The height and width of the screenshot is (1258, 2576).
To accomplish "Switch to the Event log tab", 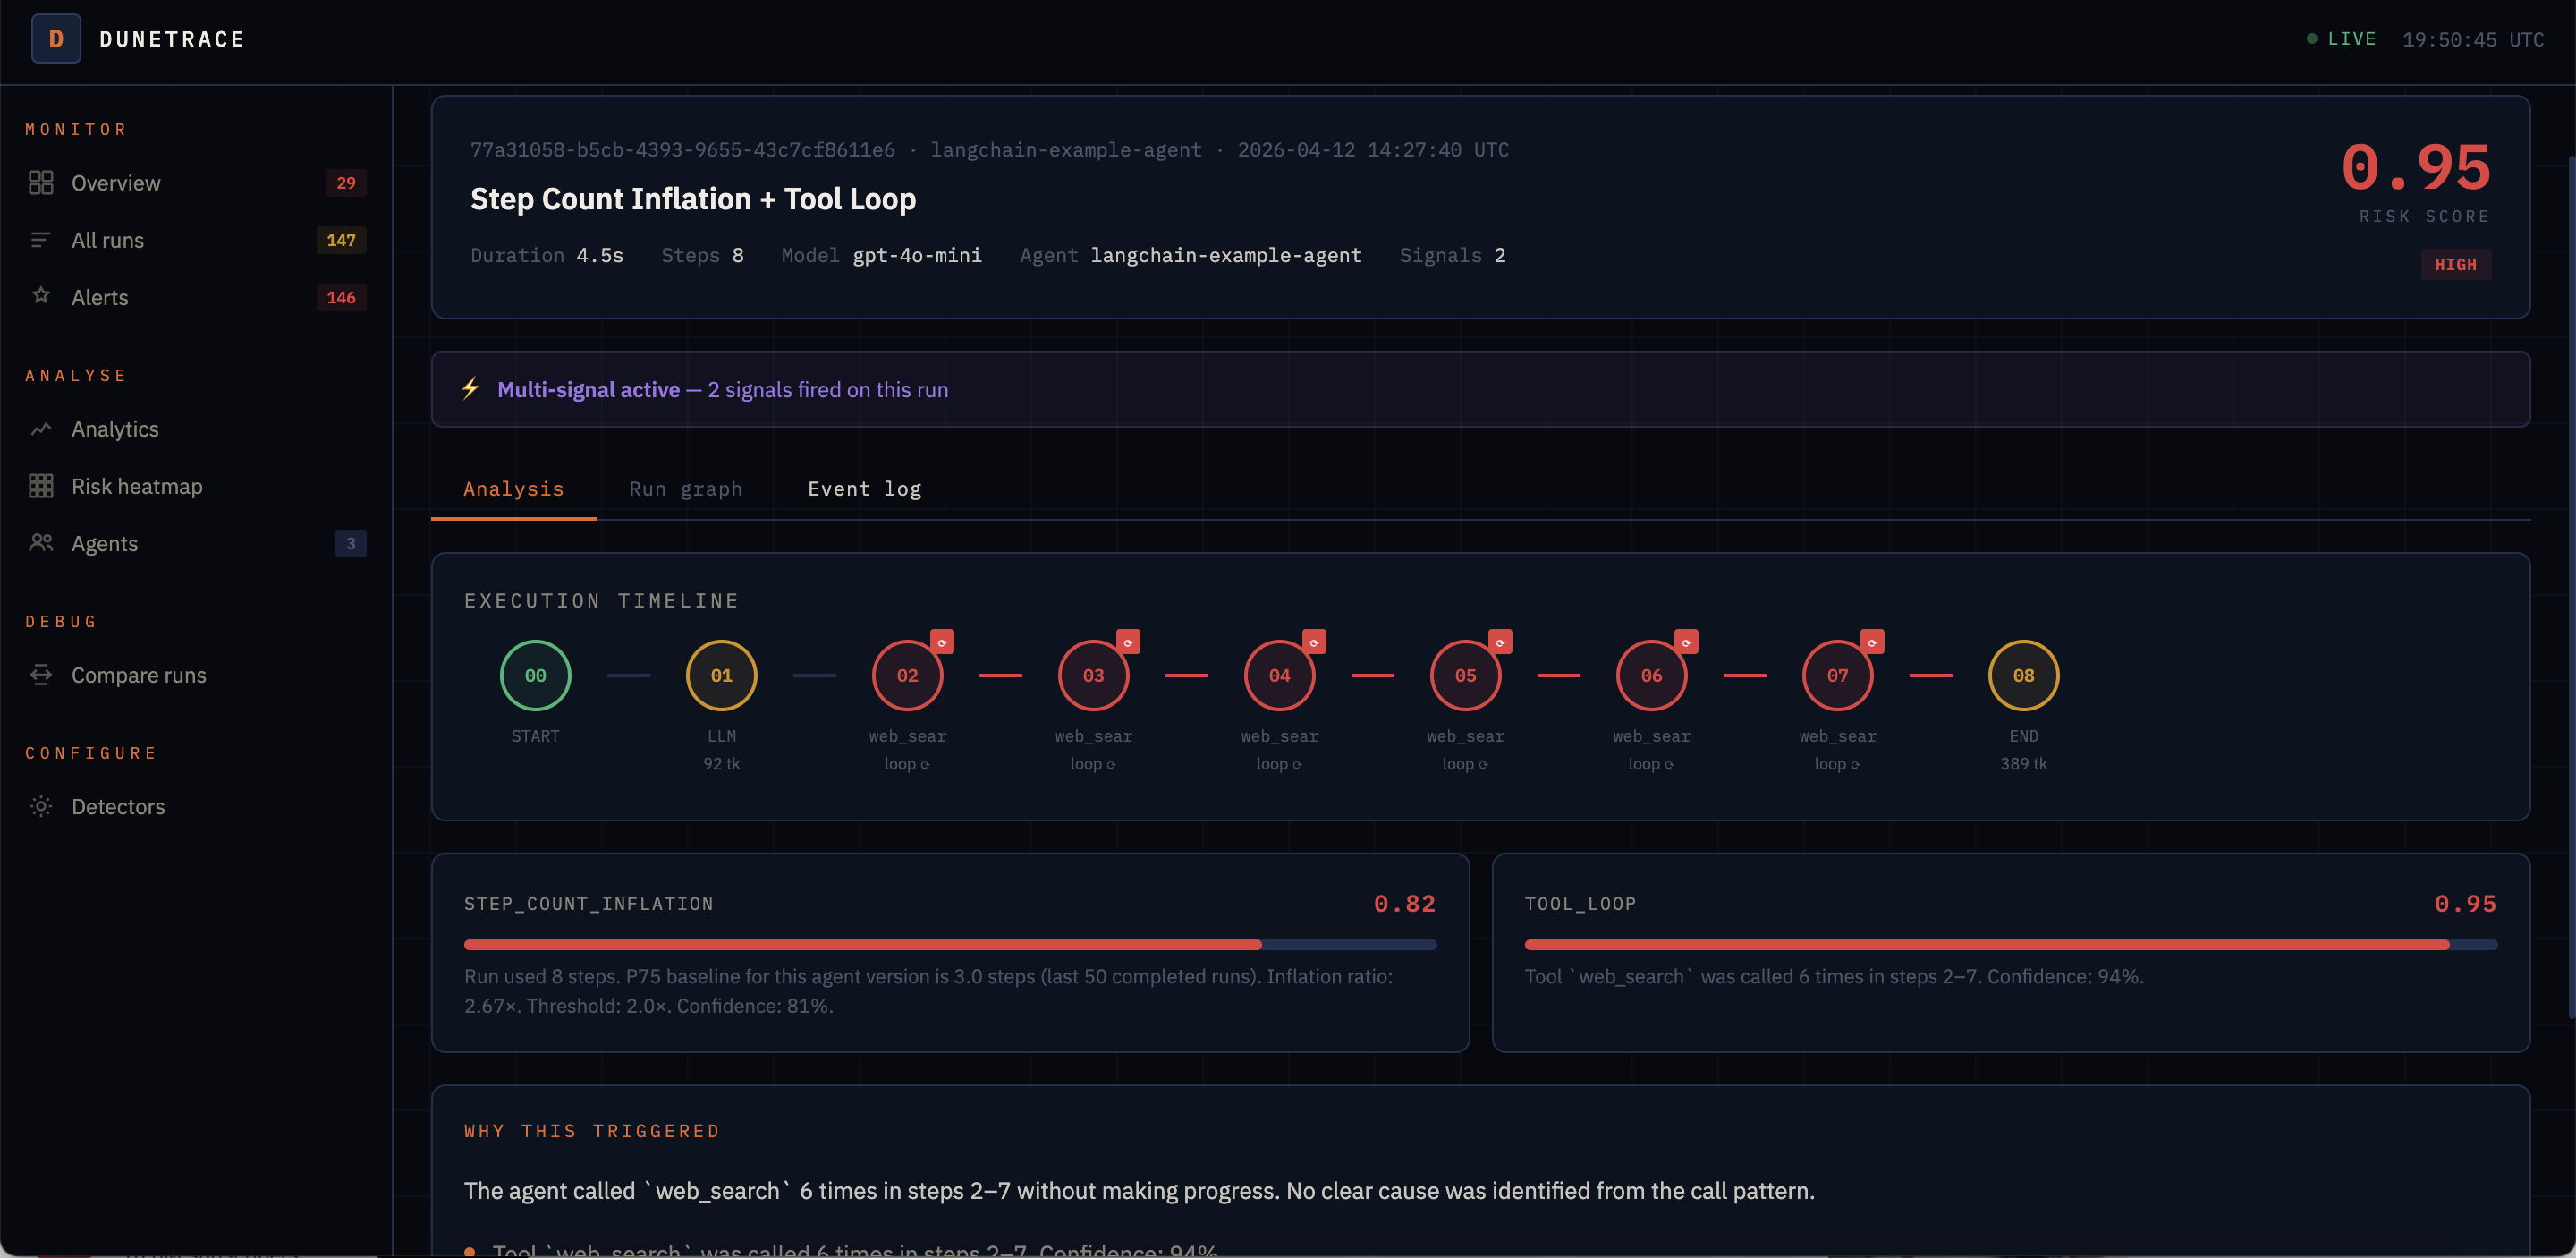I will coord(865,489).
